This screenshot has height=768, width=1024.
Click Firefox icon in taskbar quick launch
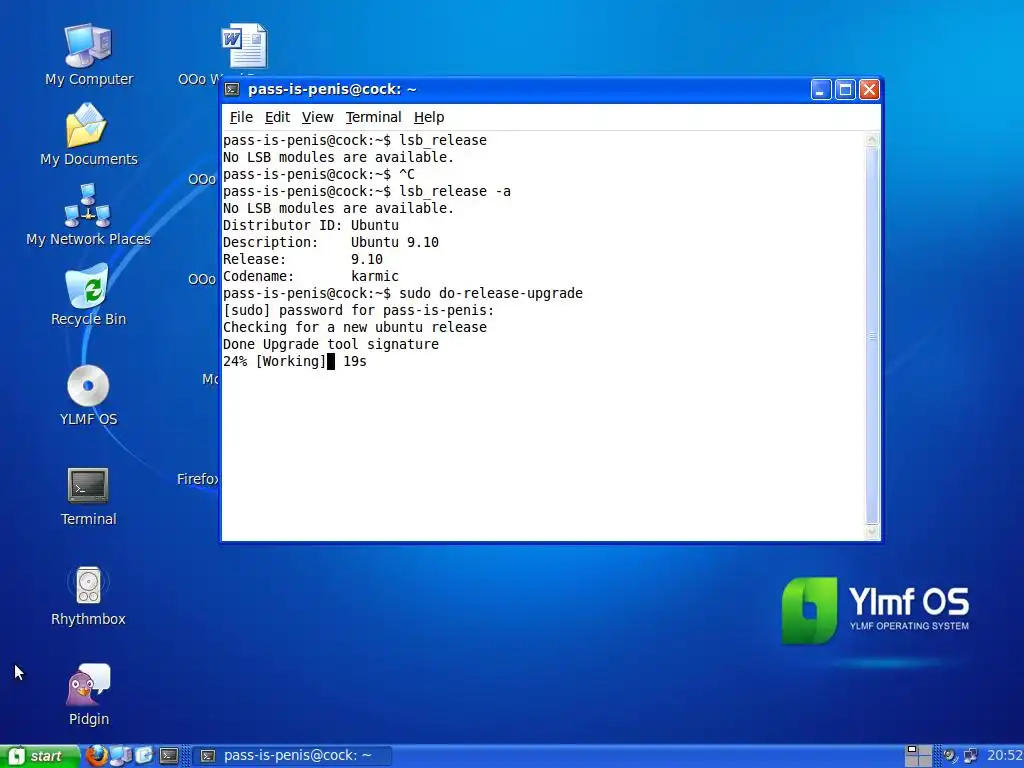point(96,756)
